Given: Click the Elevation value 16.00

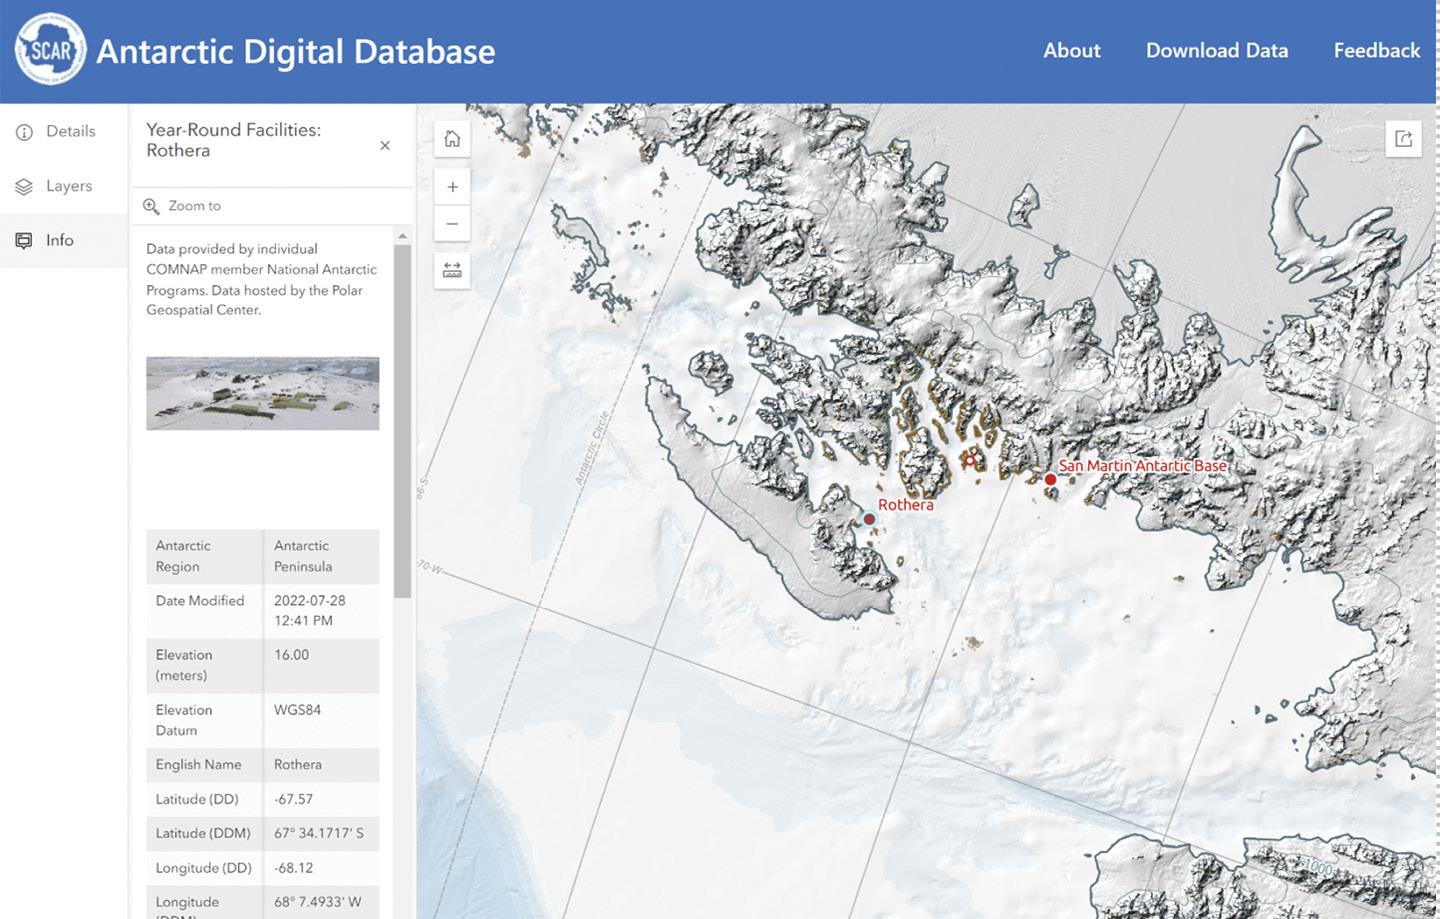Looking at the screenshot, I should coord(292,655).
